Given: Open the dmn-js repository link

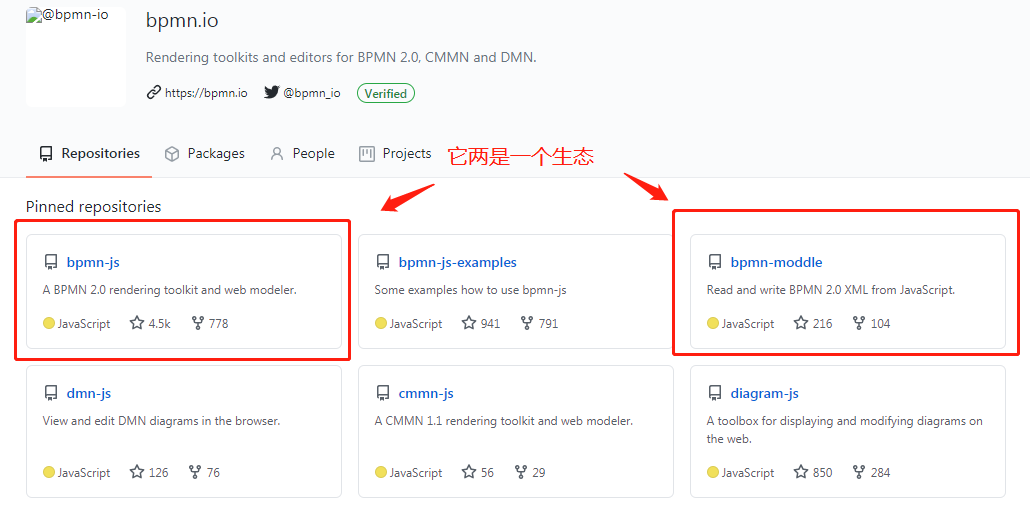Looking at the screenshot, I should (89, 393).
